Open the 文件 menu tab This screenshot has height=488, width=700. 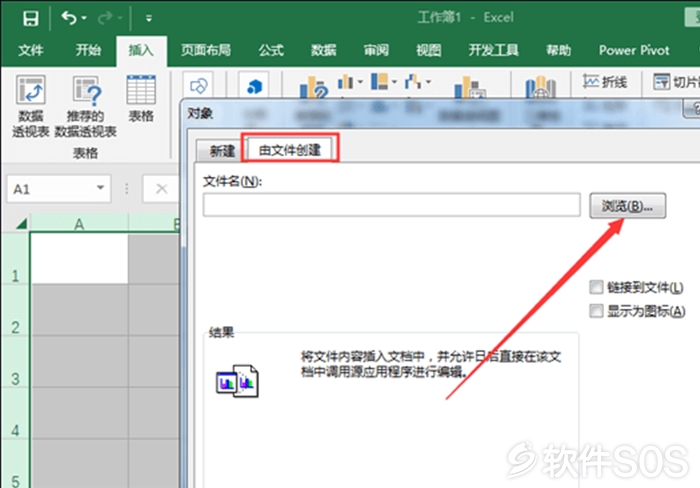coord(30,50)
